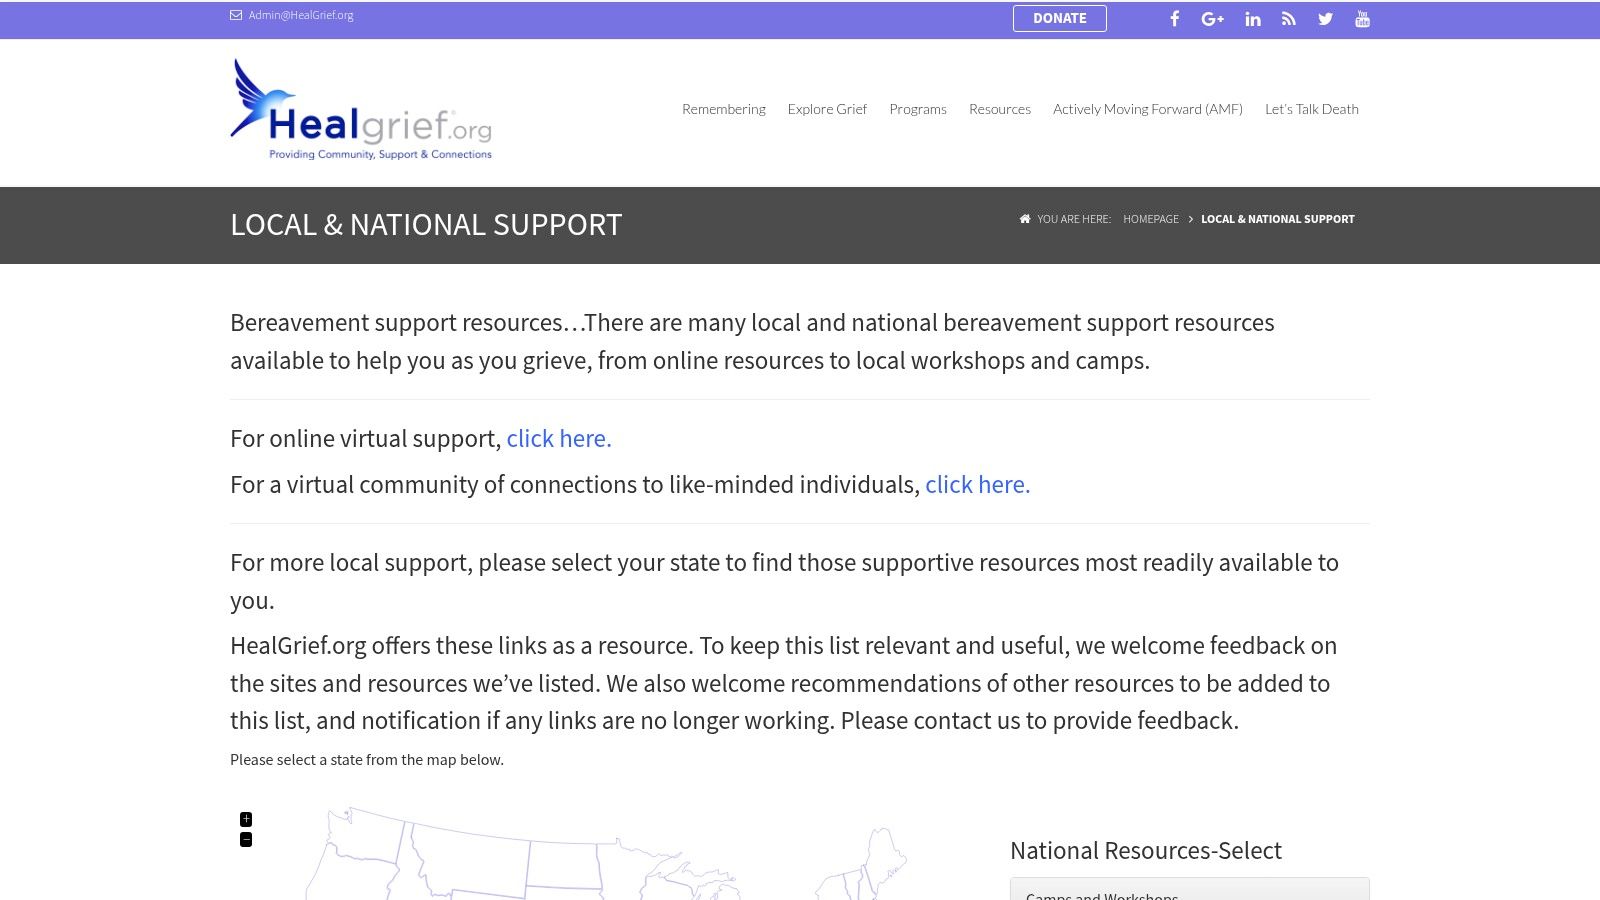Open HealGrief's Twitter page
Image resolution: width=1600 pixels, height=900 pixels.
[x=1325, y=18]
